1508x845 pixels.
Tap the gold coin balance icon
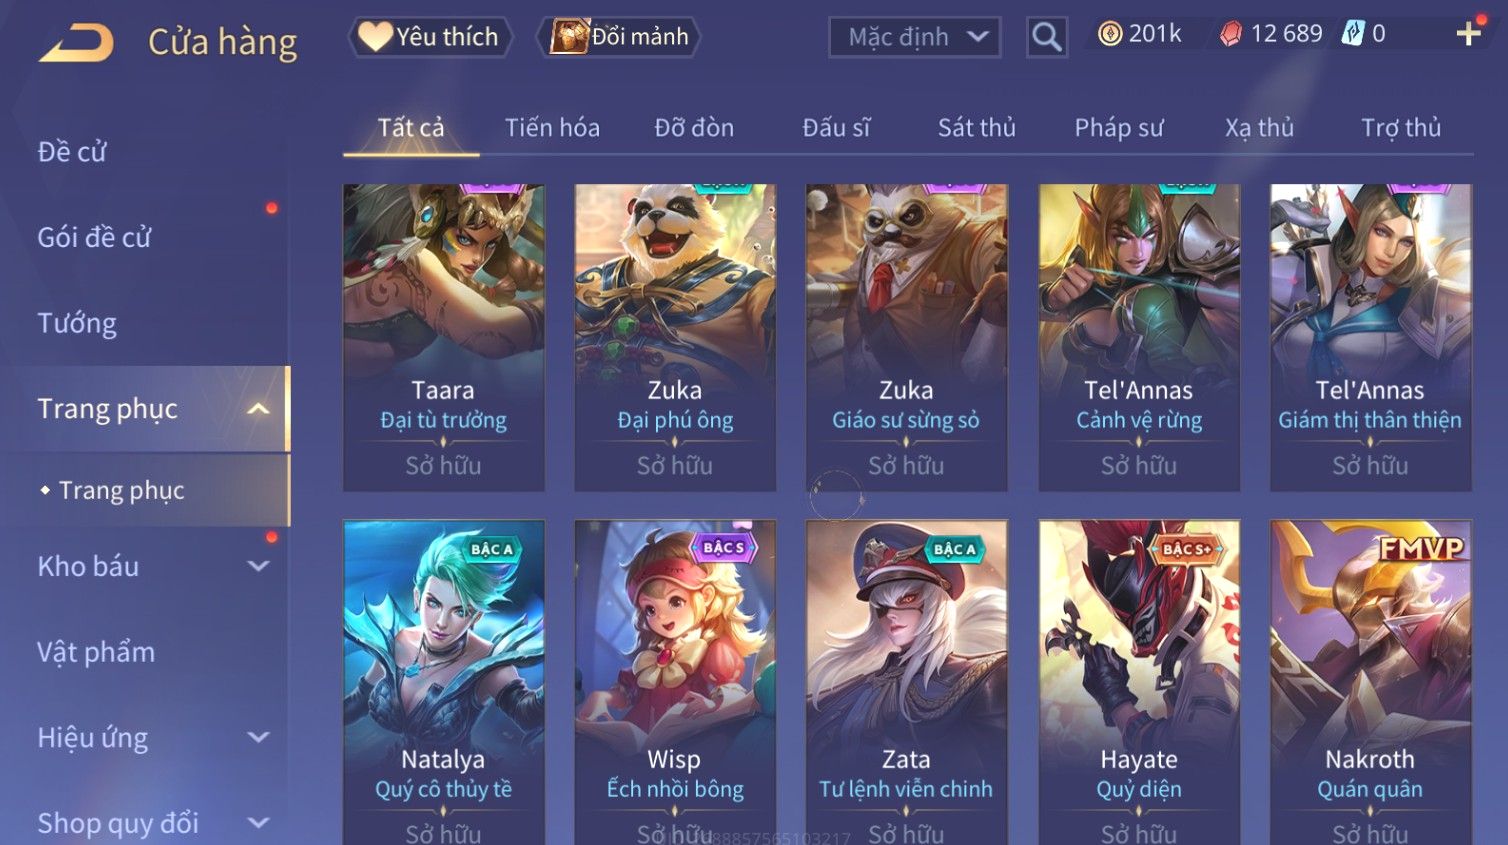click(1110, 34)
